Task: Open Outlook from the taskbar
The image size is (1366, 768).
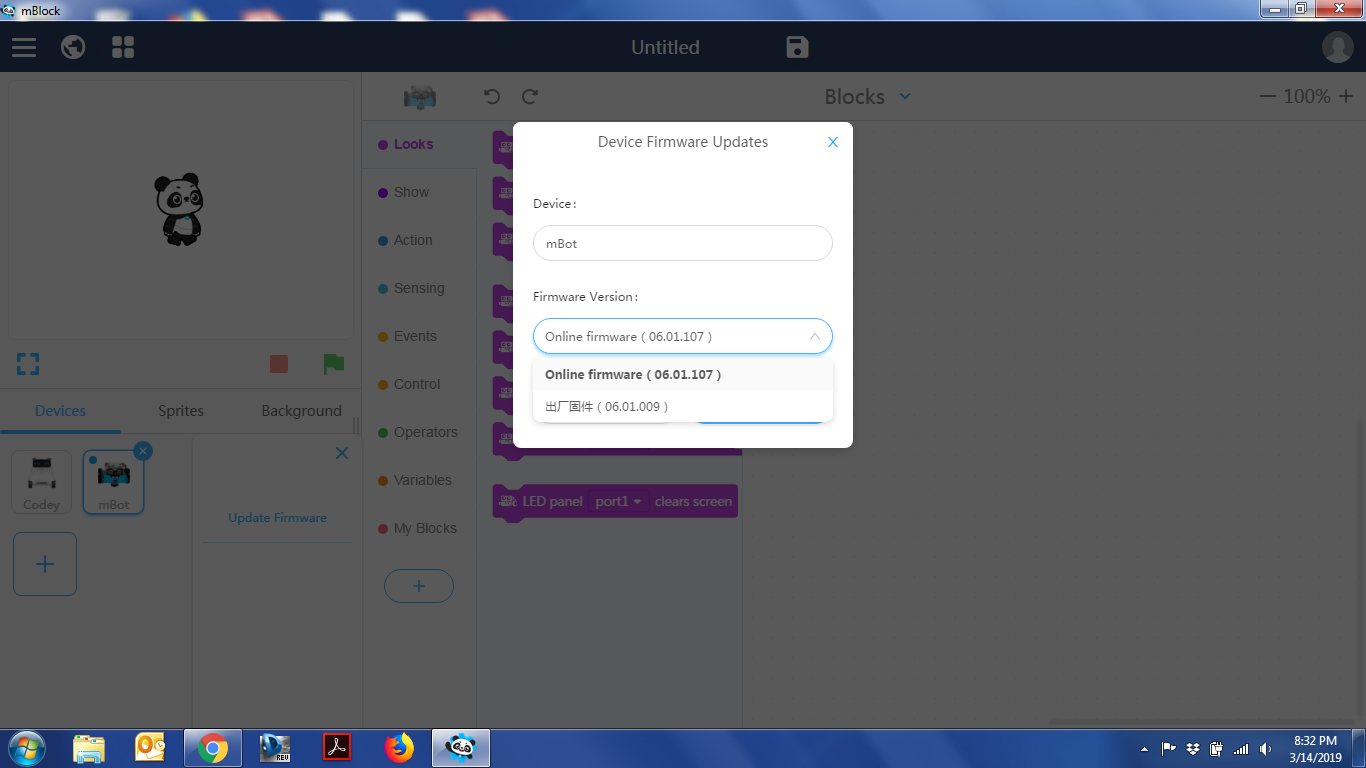Action: pyautogui.click(x=150, y=748)
